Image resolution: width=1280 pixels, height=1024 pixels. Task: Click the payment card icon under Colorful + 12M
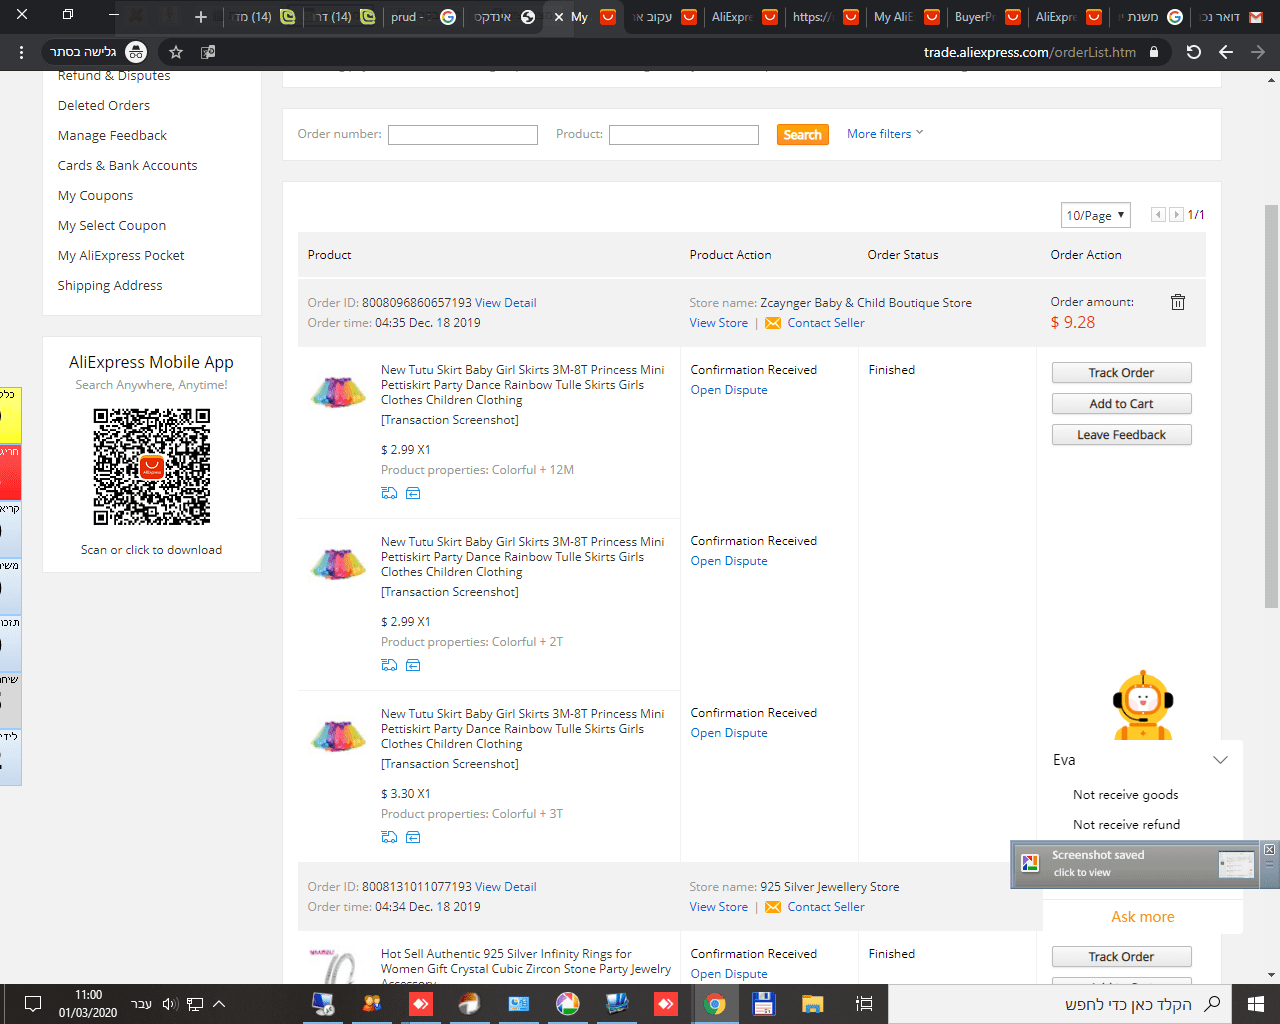413,493
